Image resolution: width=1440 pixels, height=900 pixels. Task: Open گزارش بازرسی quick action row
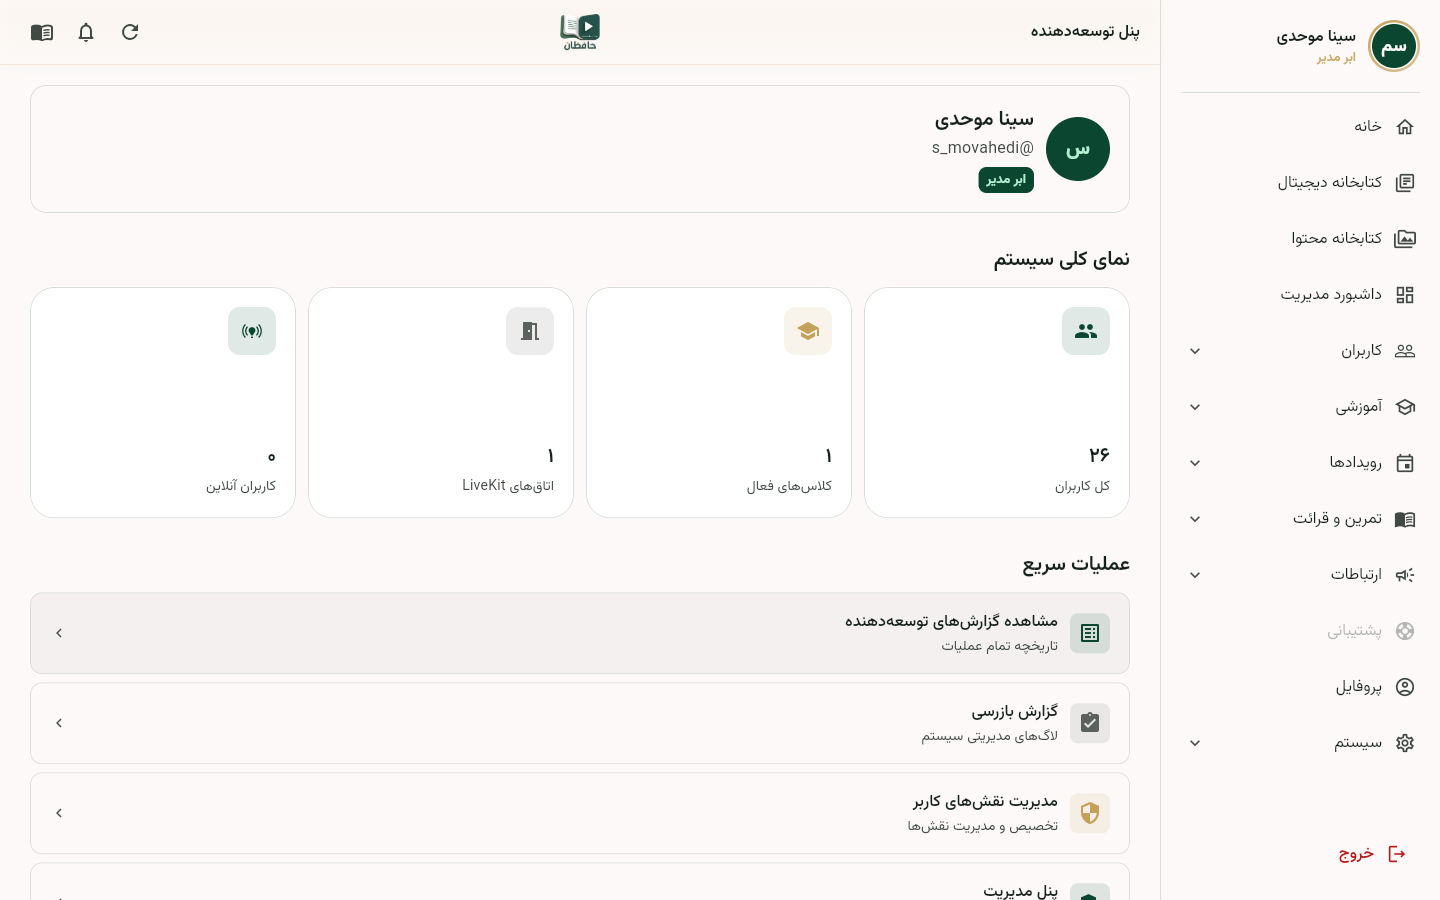pyautogui.click(x=580, y=723)
